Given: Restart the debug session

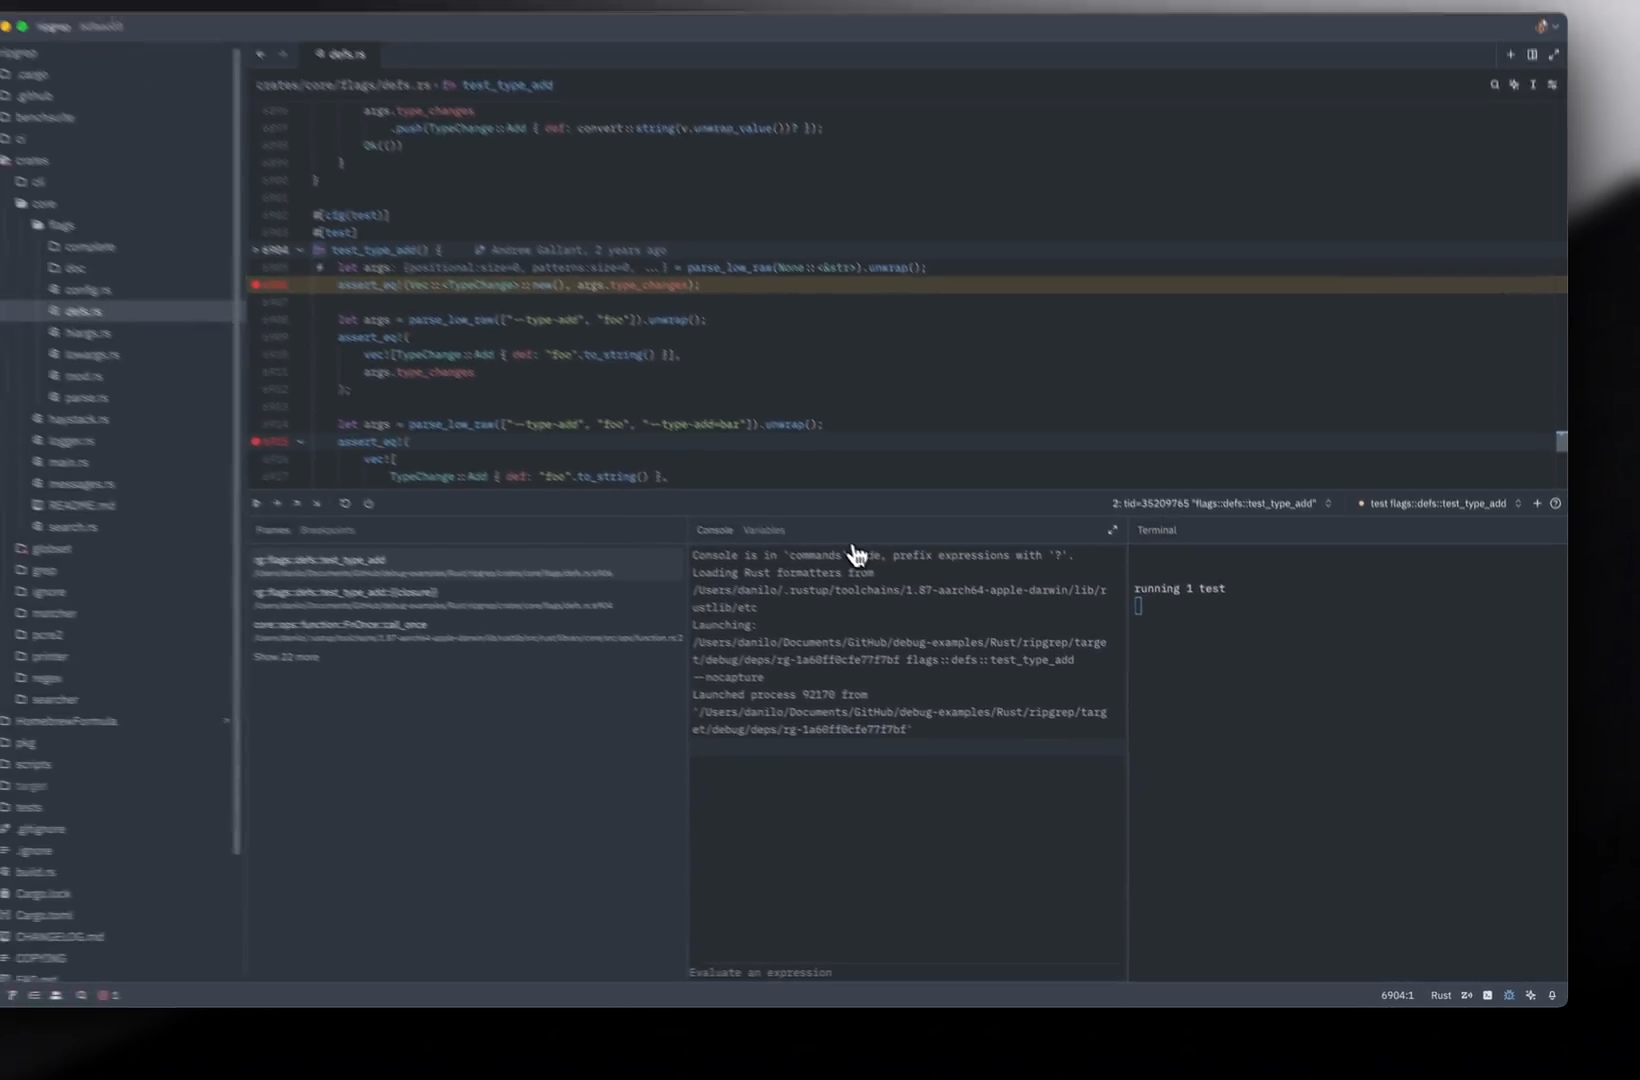Looking at the screenshot, I should (x=345, y=504).
